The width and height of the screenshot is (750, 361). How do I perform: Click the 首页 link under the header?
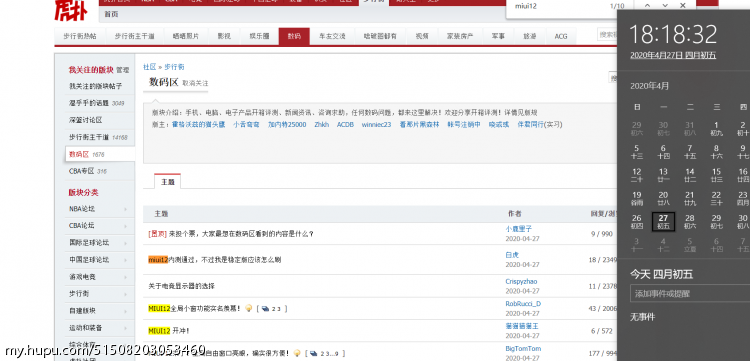[x=111, y=14]
